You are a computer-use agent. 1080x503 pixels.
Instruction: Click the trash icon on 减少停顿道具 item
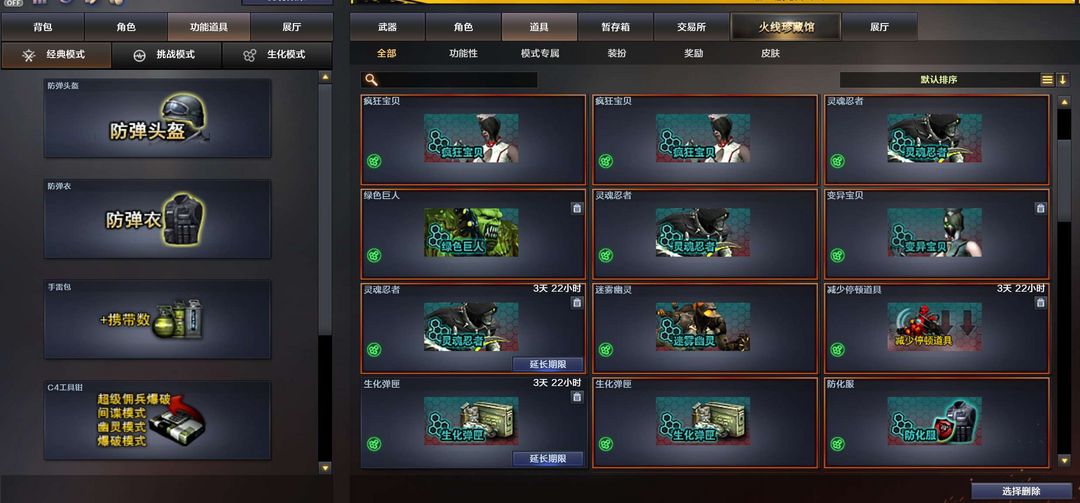[x=1040, y=302]
